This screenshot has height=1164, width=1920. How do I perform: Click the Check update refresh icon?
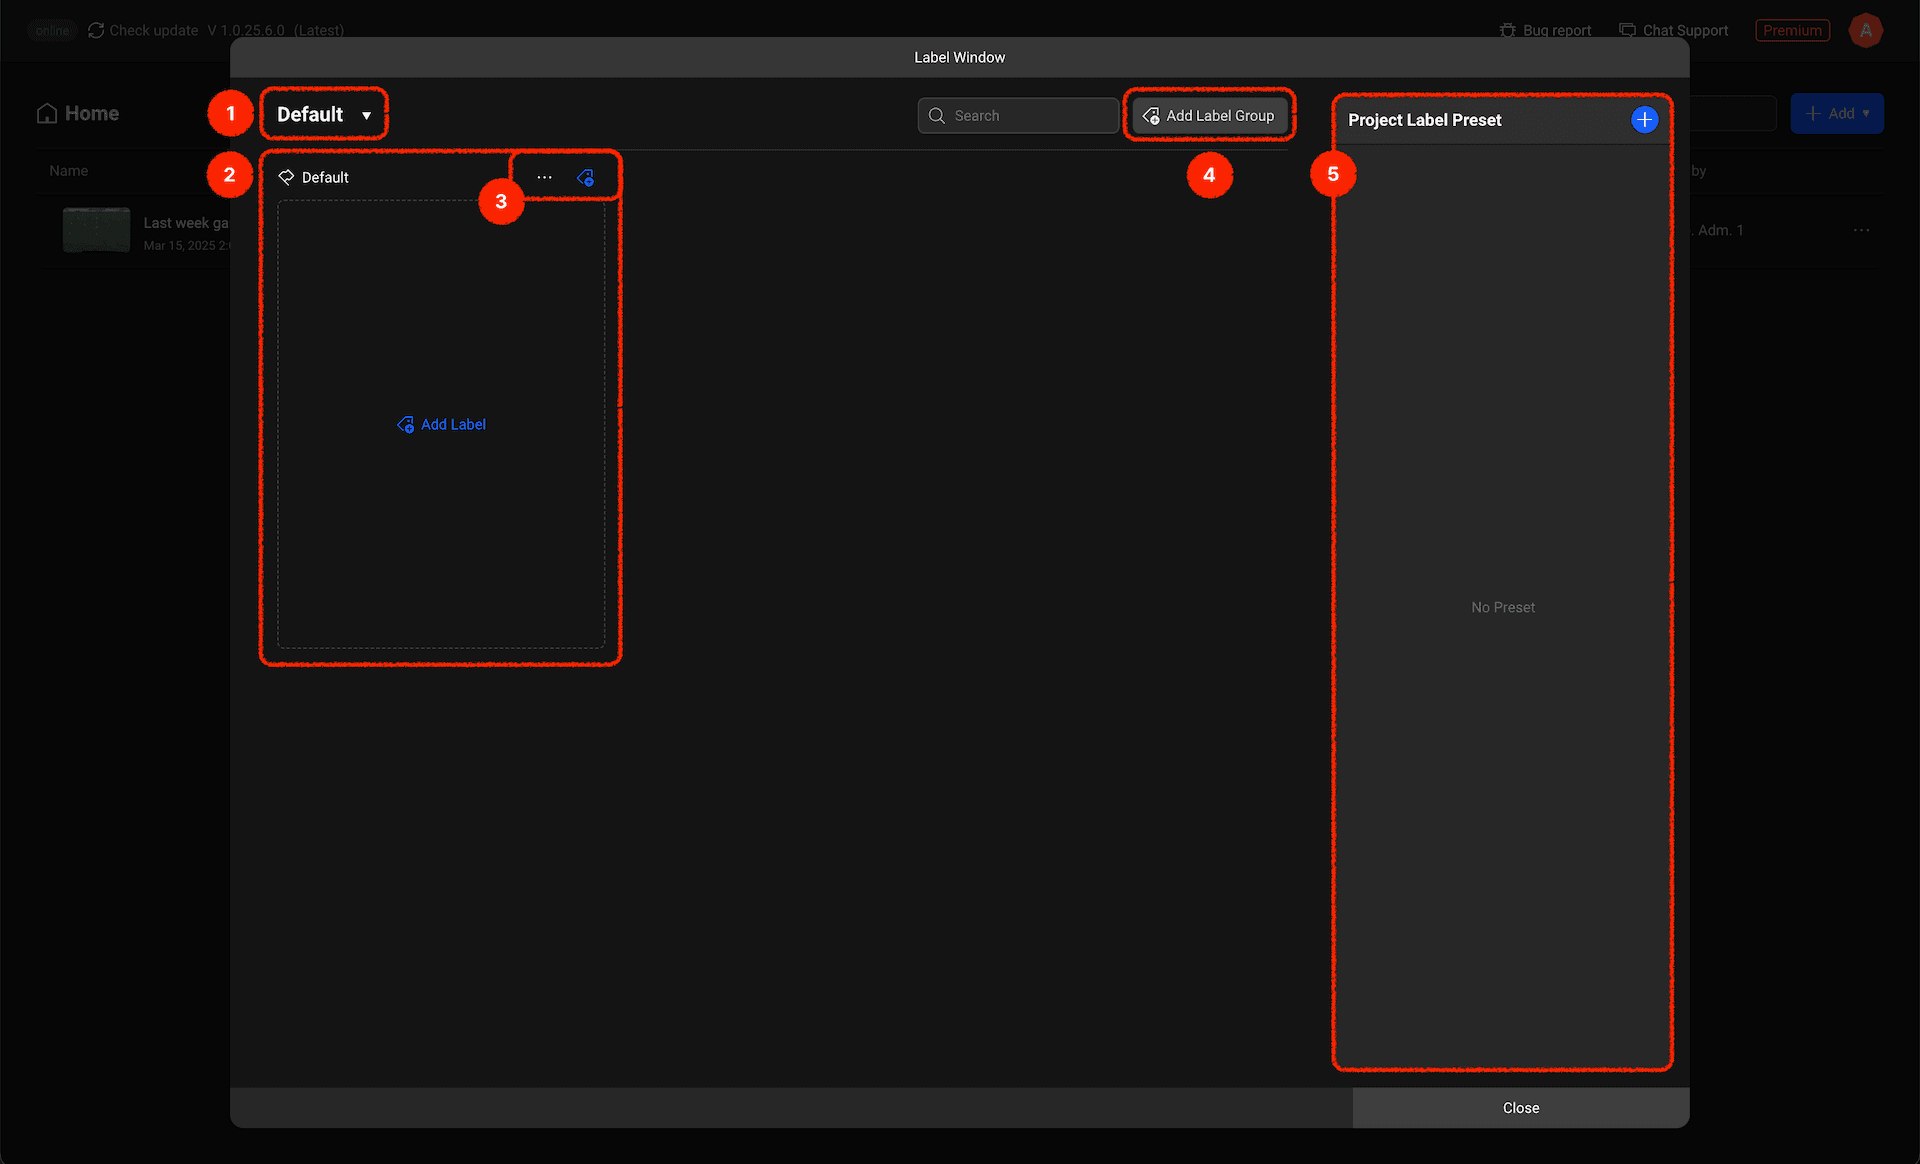click(96, 31)
